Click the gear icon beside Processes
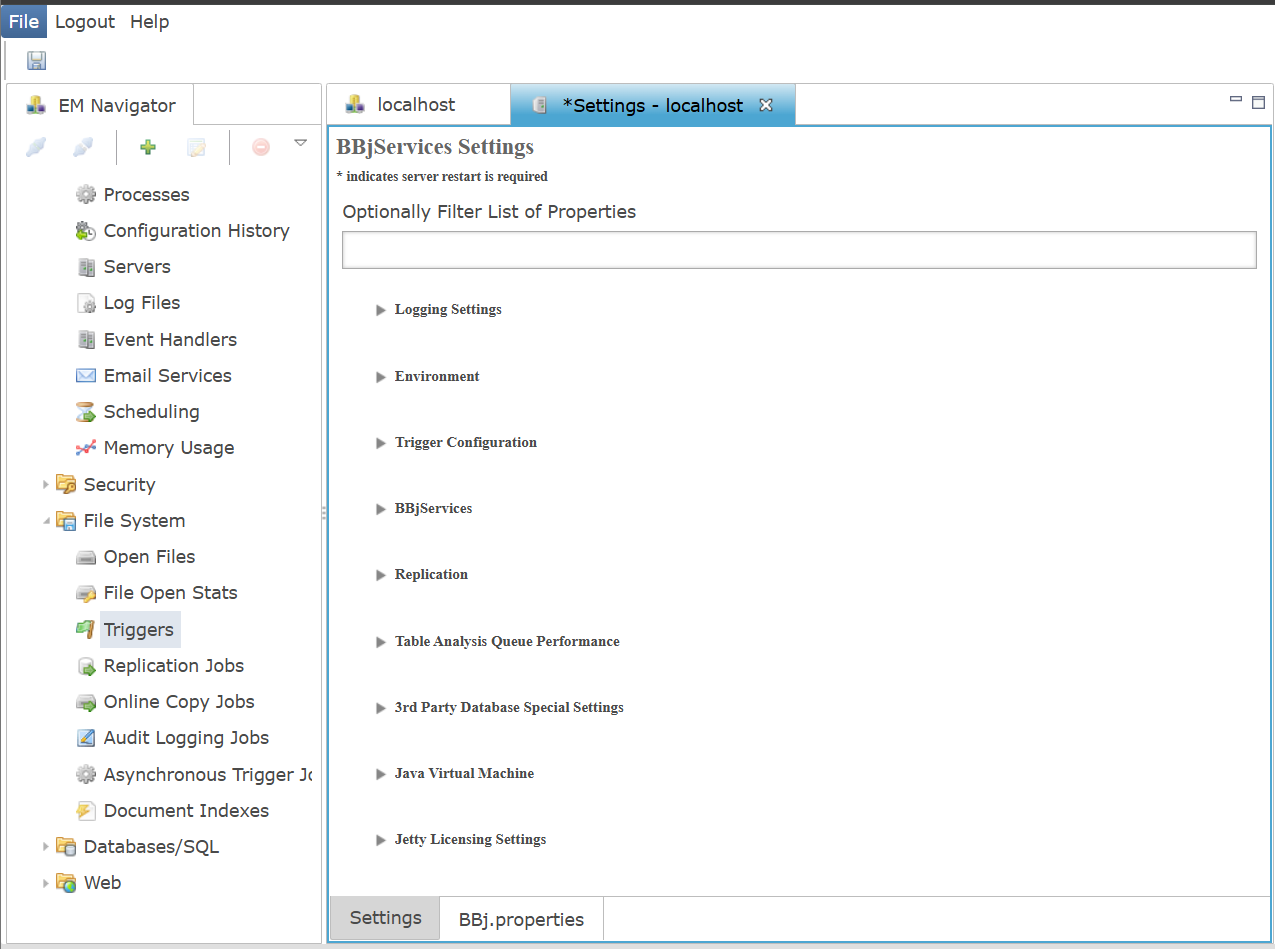Viewport: 1275px width, 949px height. click(86, 195)
